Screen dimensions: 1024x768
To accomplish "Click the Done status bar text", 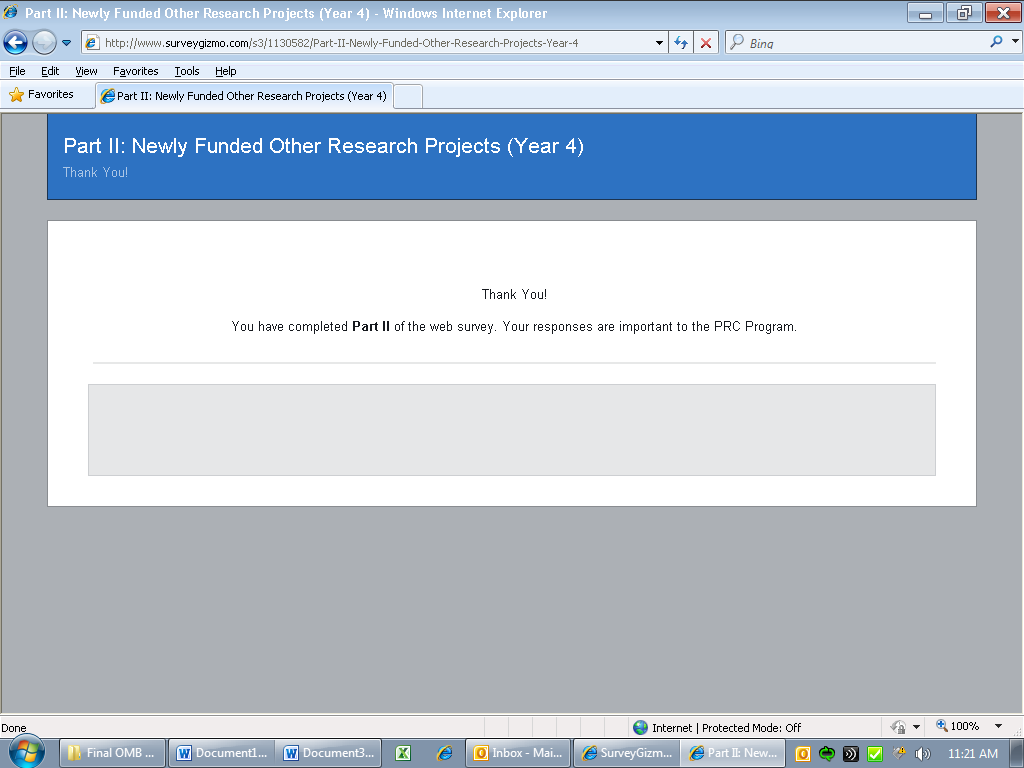I will [x=14, y=728].
